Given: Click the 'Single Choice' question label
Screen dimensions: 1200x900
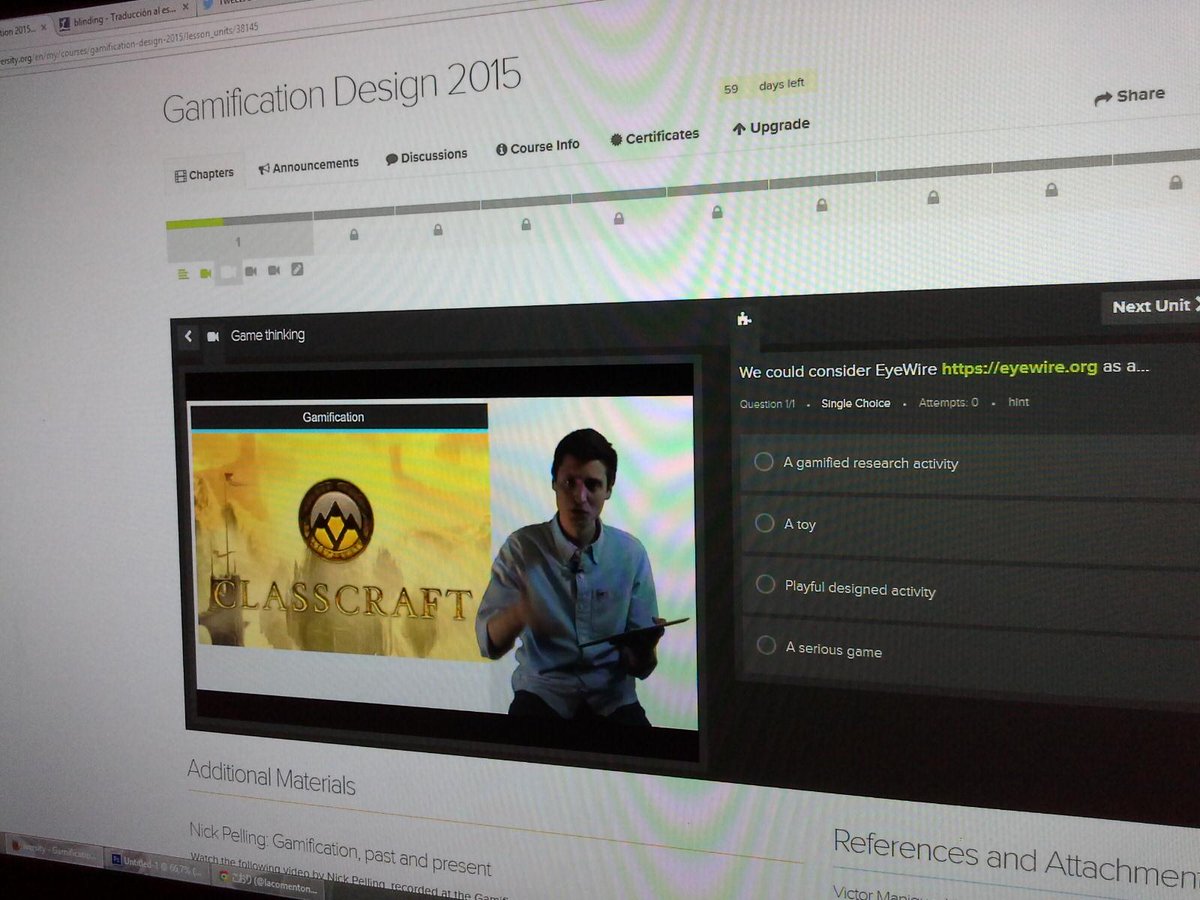Looking at the screenshot, I should tap(856, 404).
